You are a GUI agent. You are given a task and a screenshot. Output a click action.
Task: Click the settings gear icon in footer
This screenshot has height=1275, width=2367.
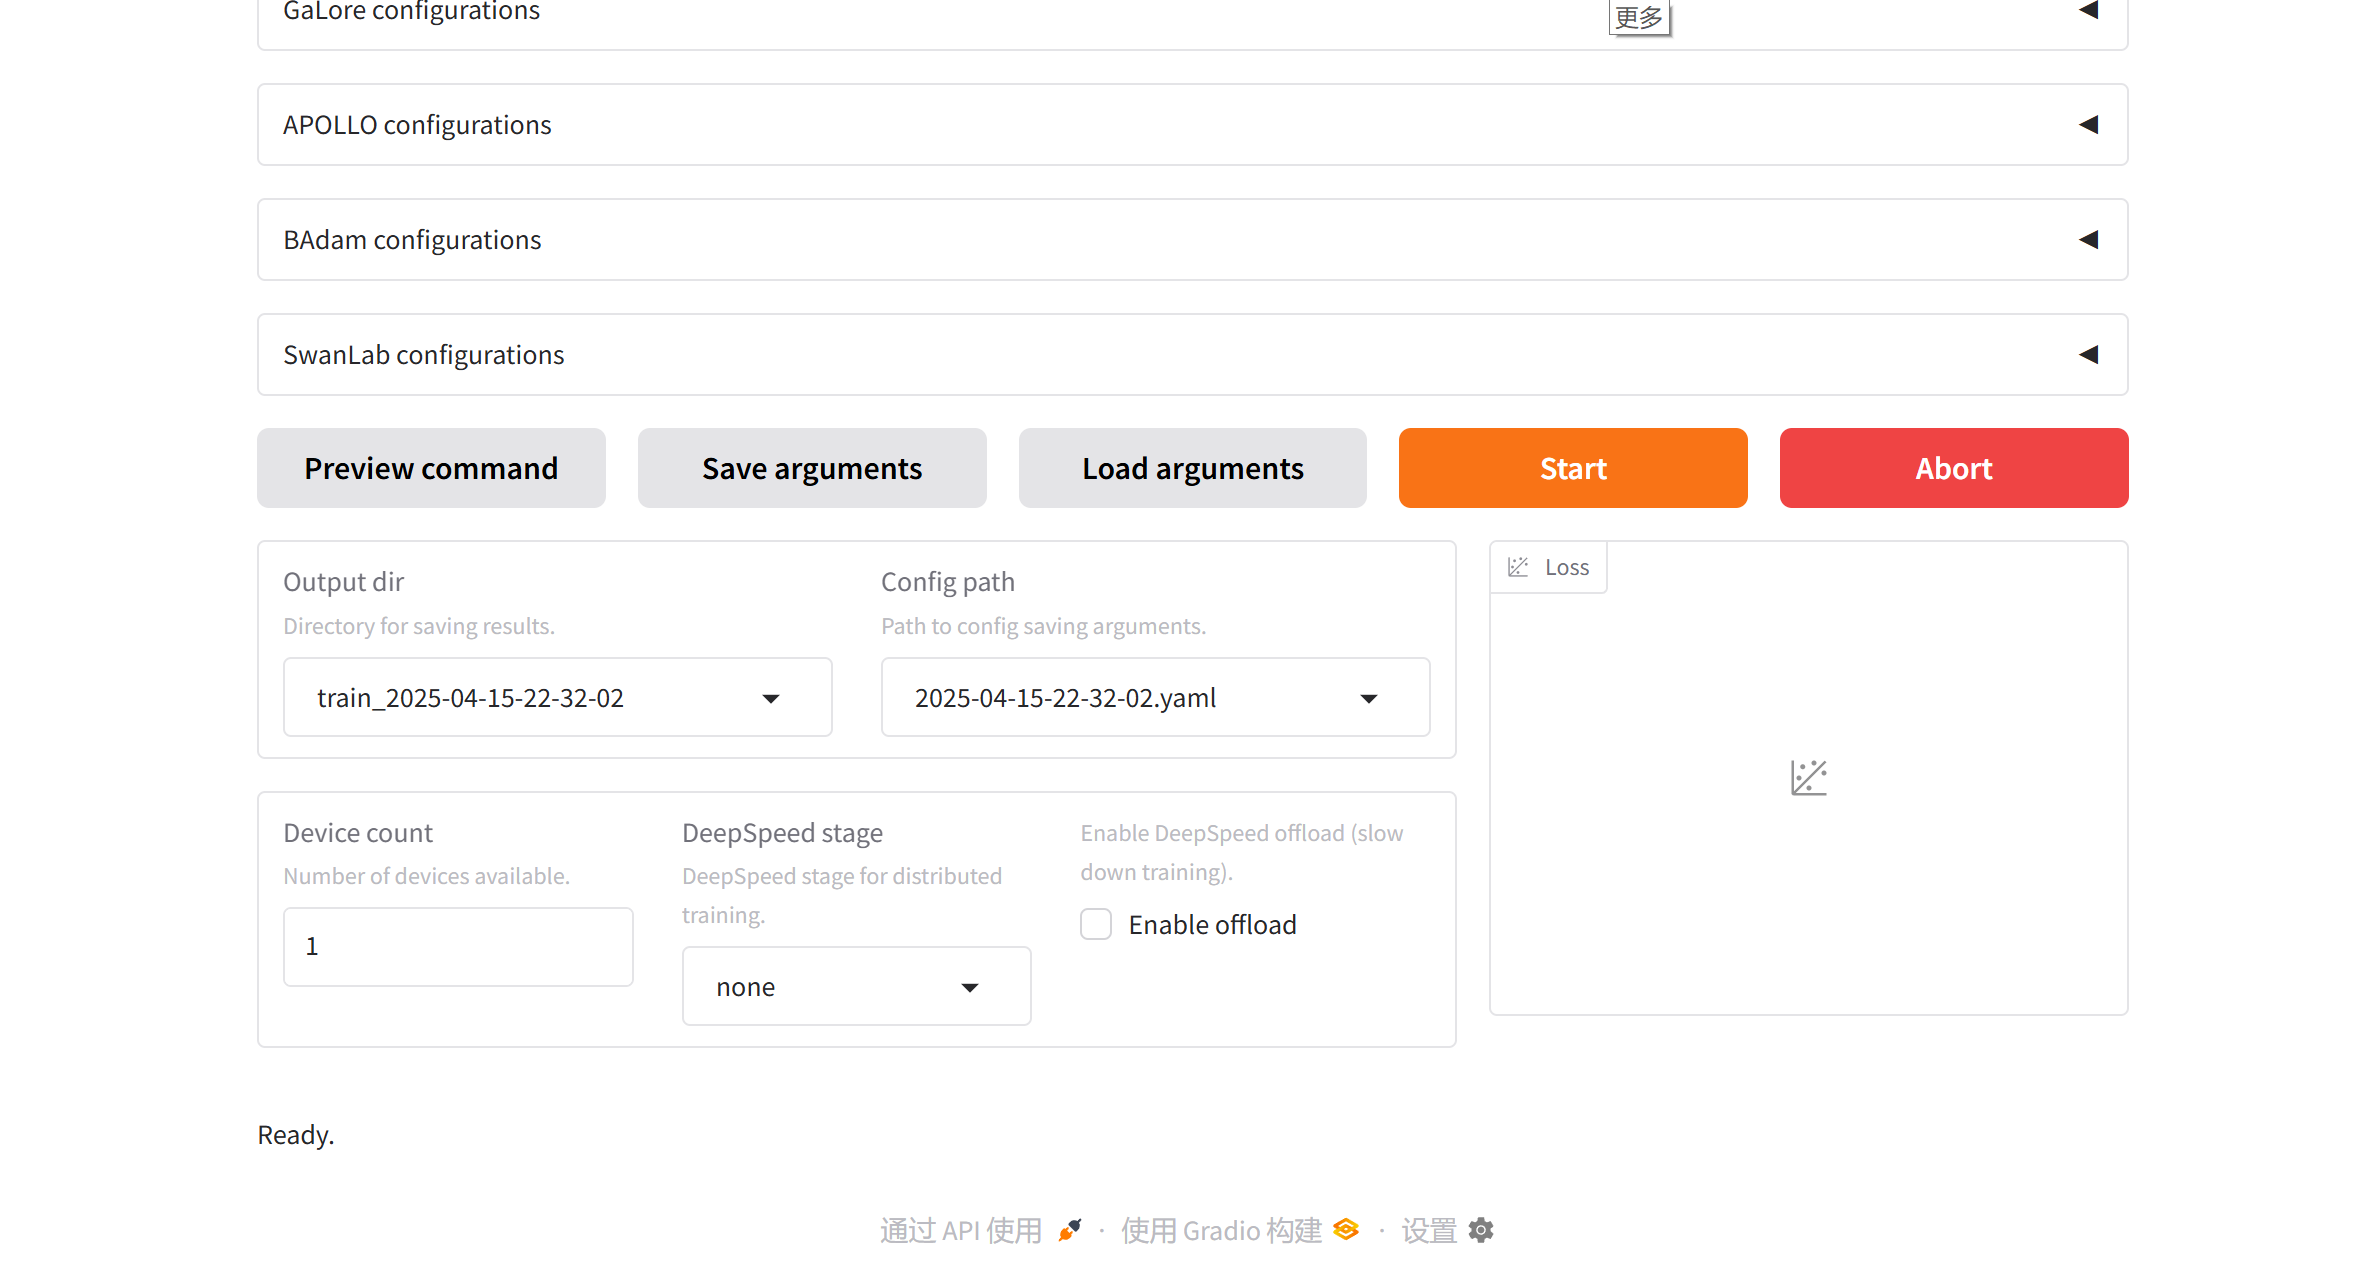[x=1481, y=1230]
